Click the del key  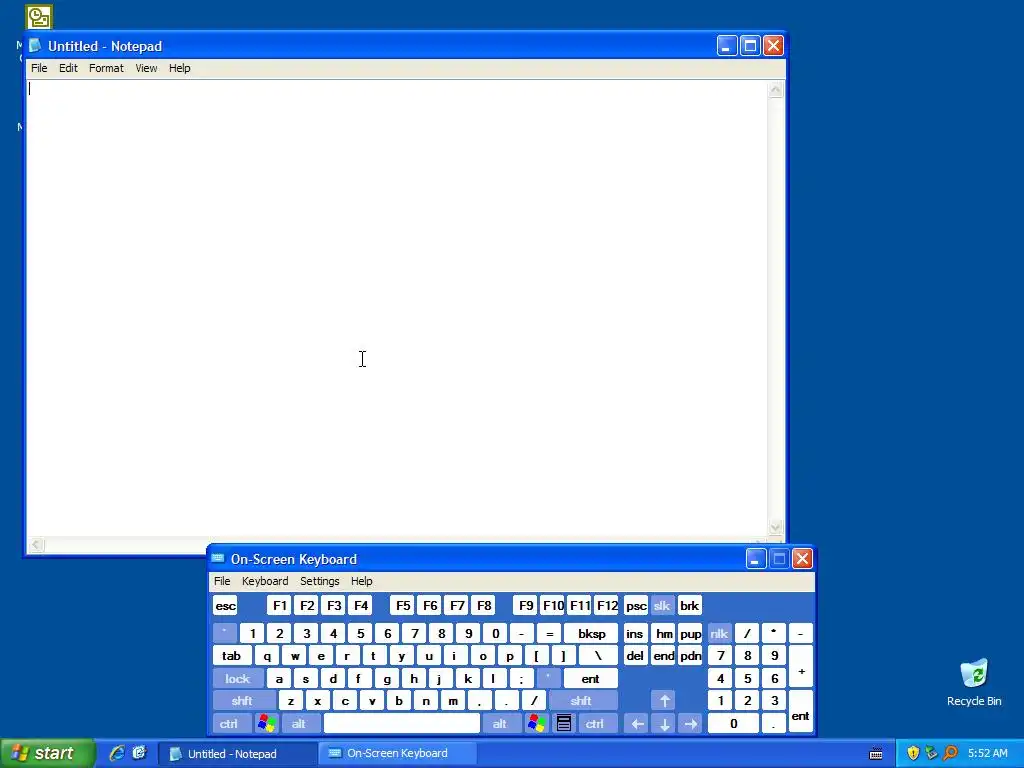[x=635, y=656]
